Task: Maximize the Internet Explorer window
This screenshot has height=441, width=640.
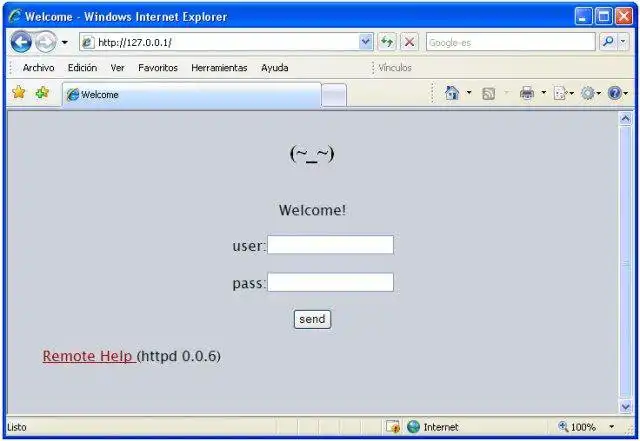Action: coord(604,17)
